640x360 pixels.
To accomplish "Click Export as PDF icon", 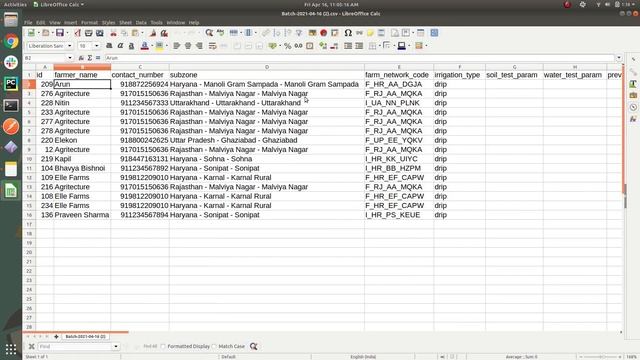I will point(78,33).
